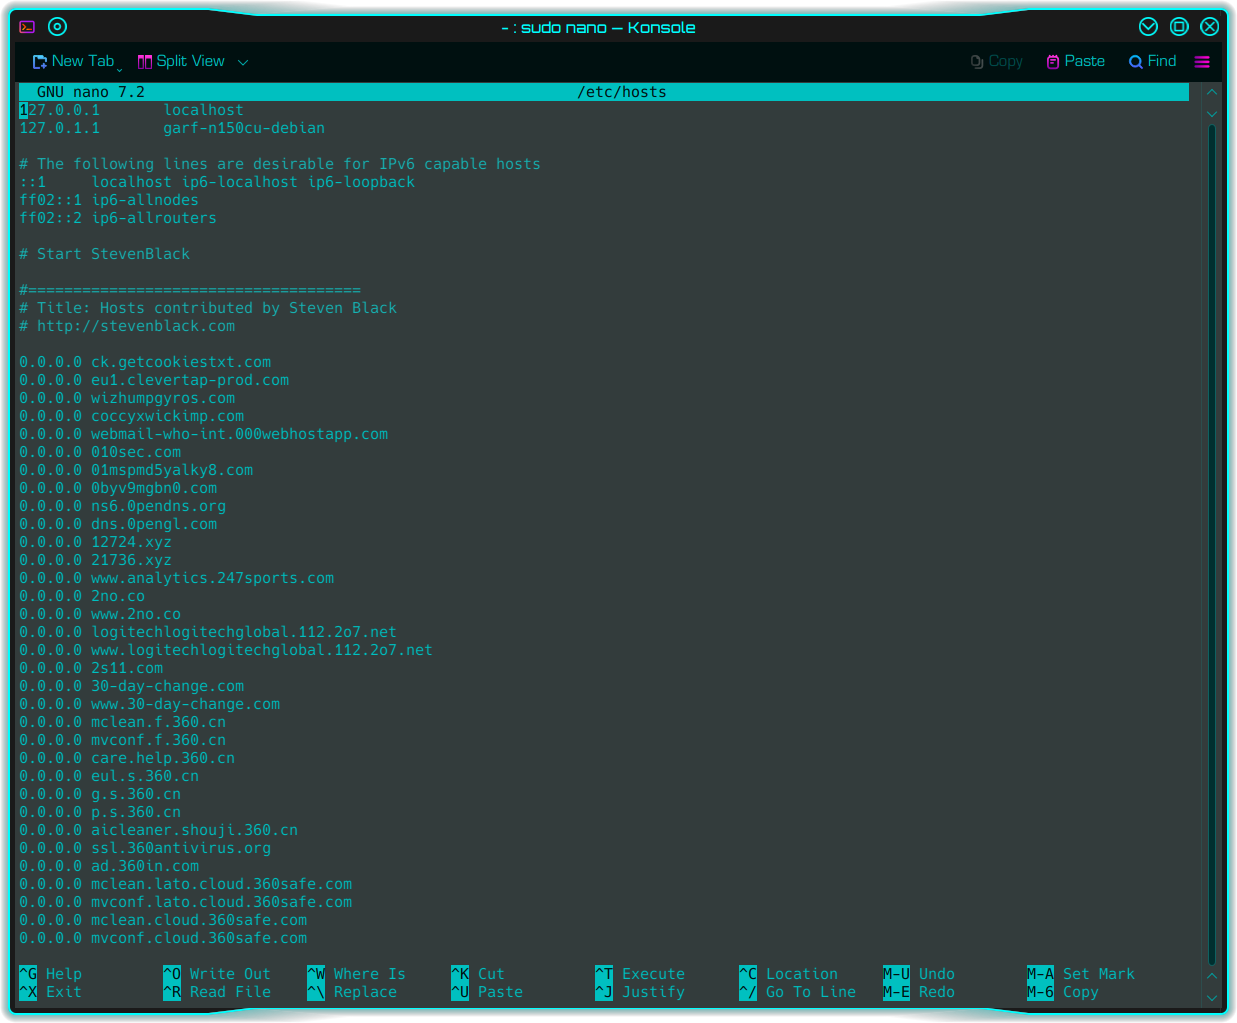The image size is (1237, 1023).
Task: Click the scroll up arrow near window bottom
Action: click(x=1212, y=976)
